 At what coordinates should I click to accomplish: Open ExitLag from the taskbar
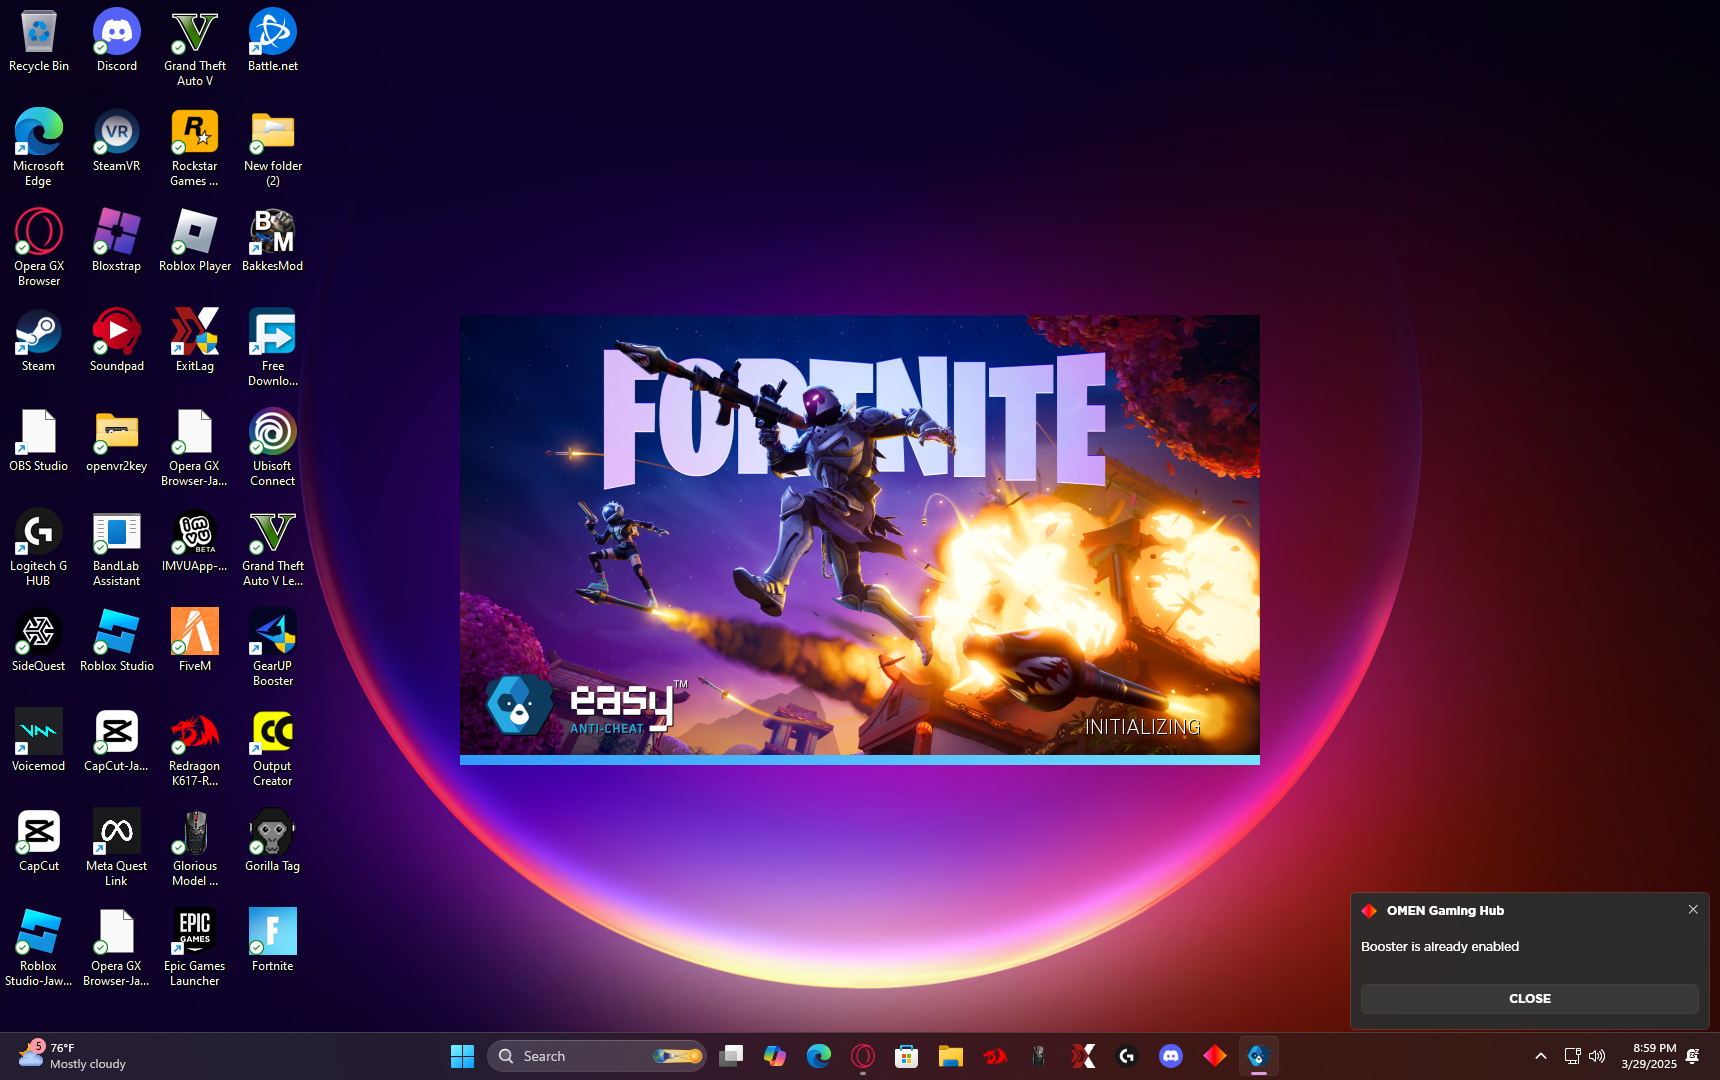pos(1083,1056)
